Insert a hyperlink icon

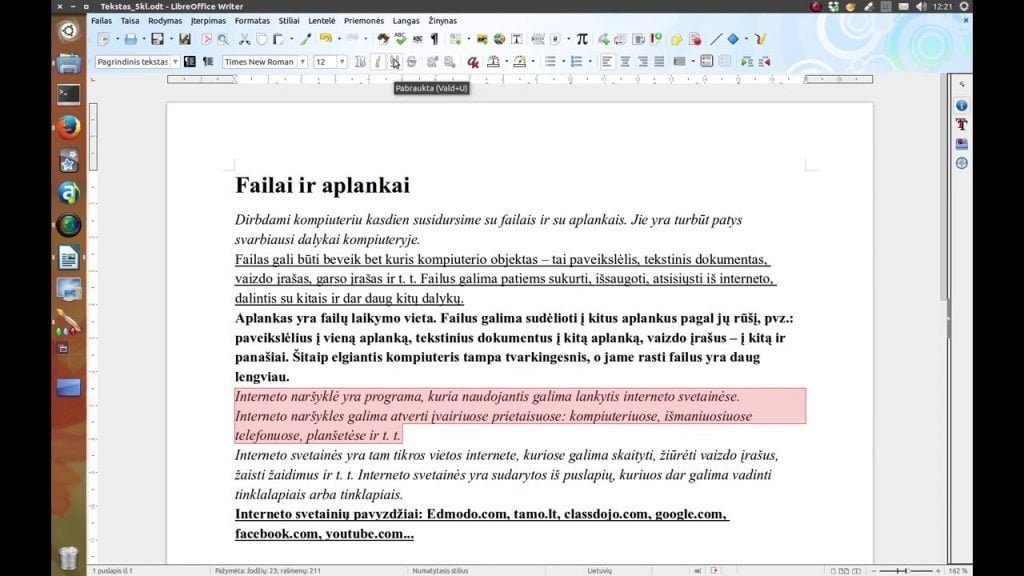tap(603, 40)
